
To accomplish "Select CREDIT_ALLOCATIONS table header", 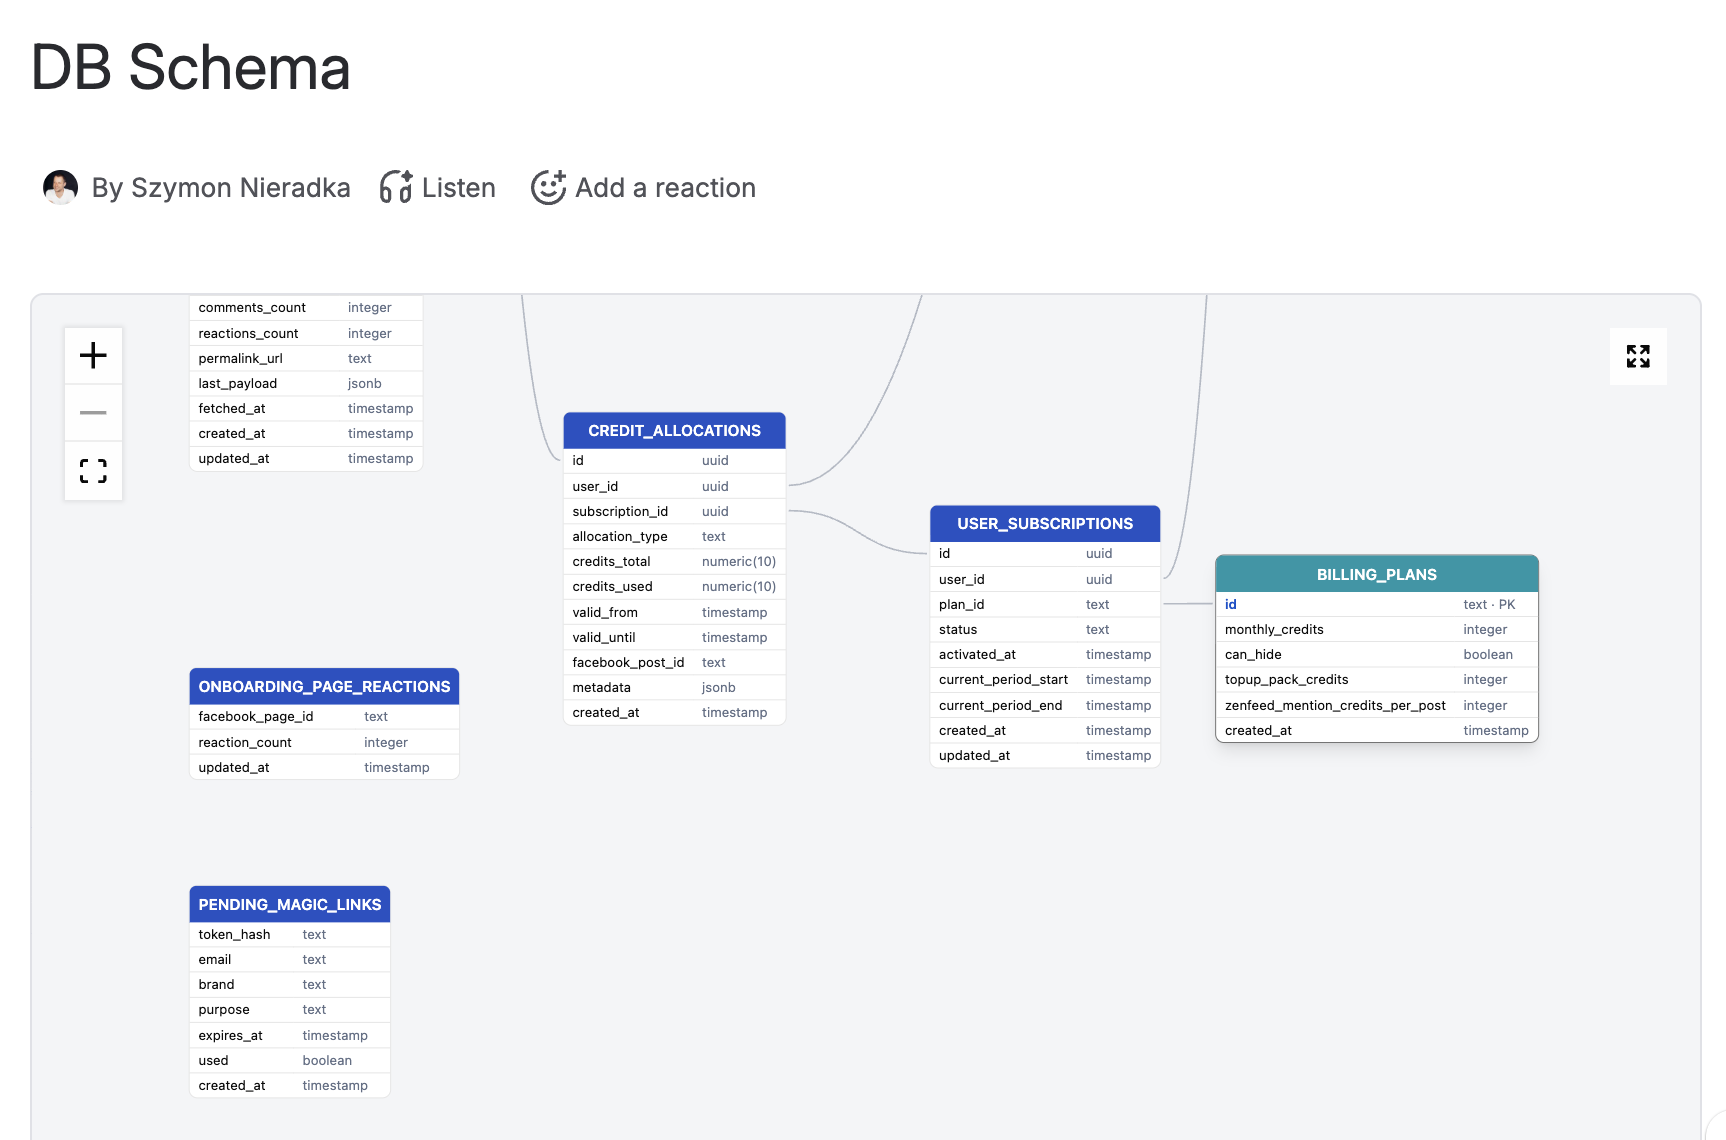I will click(674, 431).
